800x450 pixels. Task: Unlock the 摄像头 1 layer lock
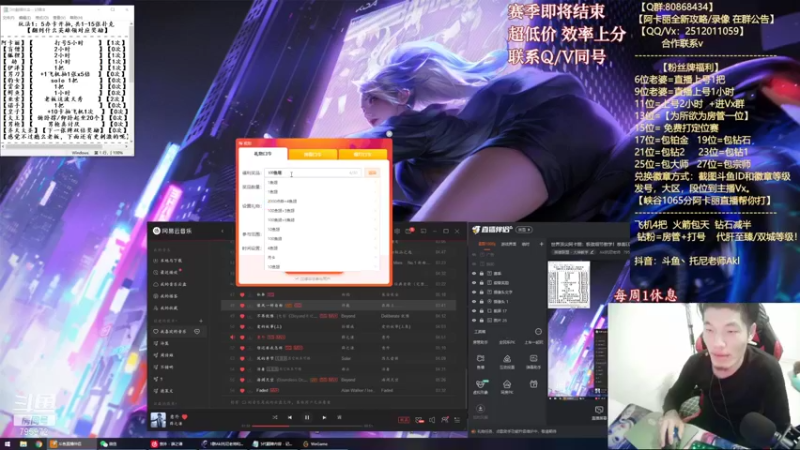[x=481, y=302]
